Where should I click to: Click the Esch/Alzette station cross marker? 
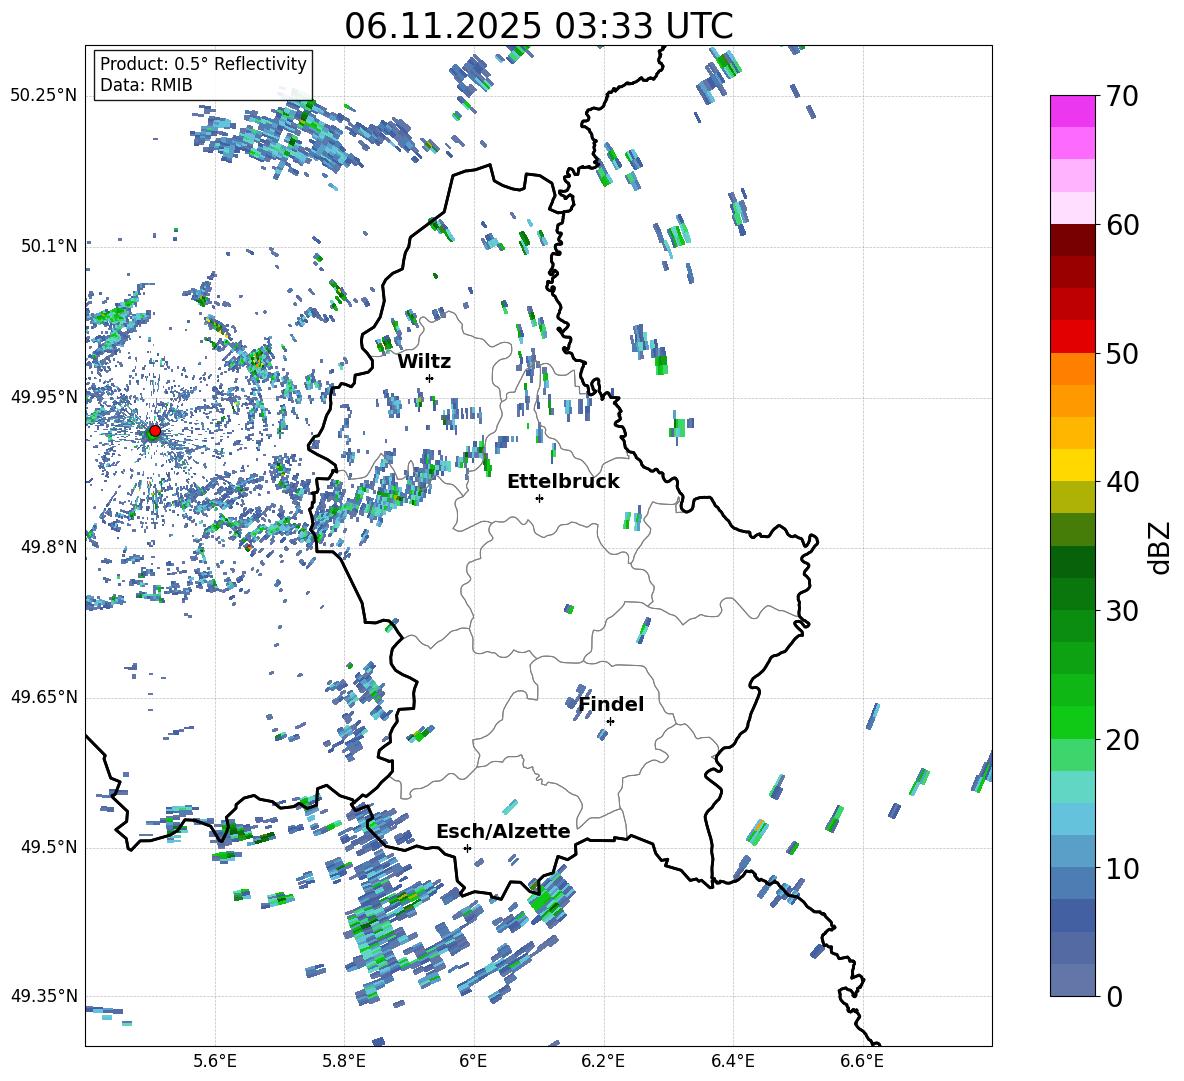coord(467,848)
